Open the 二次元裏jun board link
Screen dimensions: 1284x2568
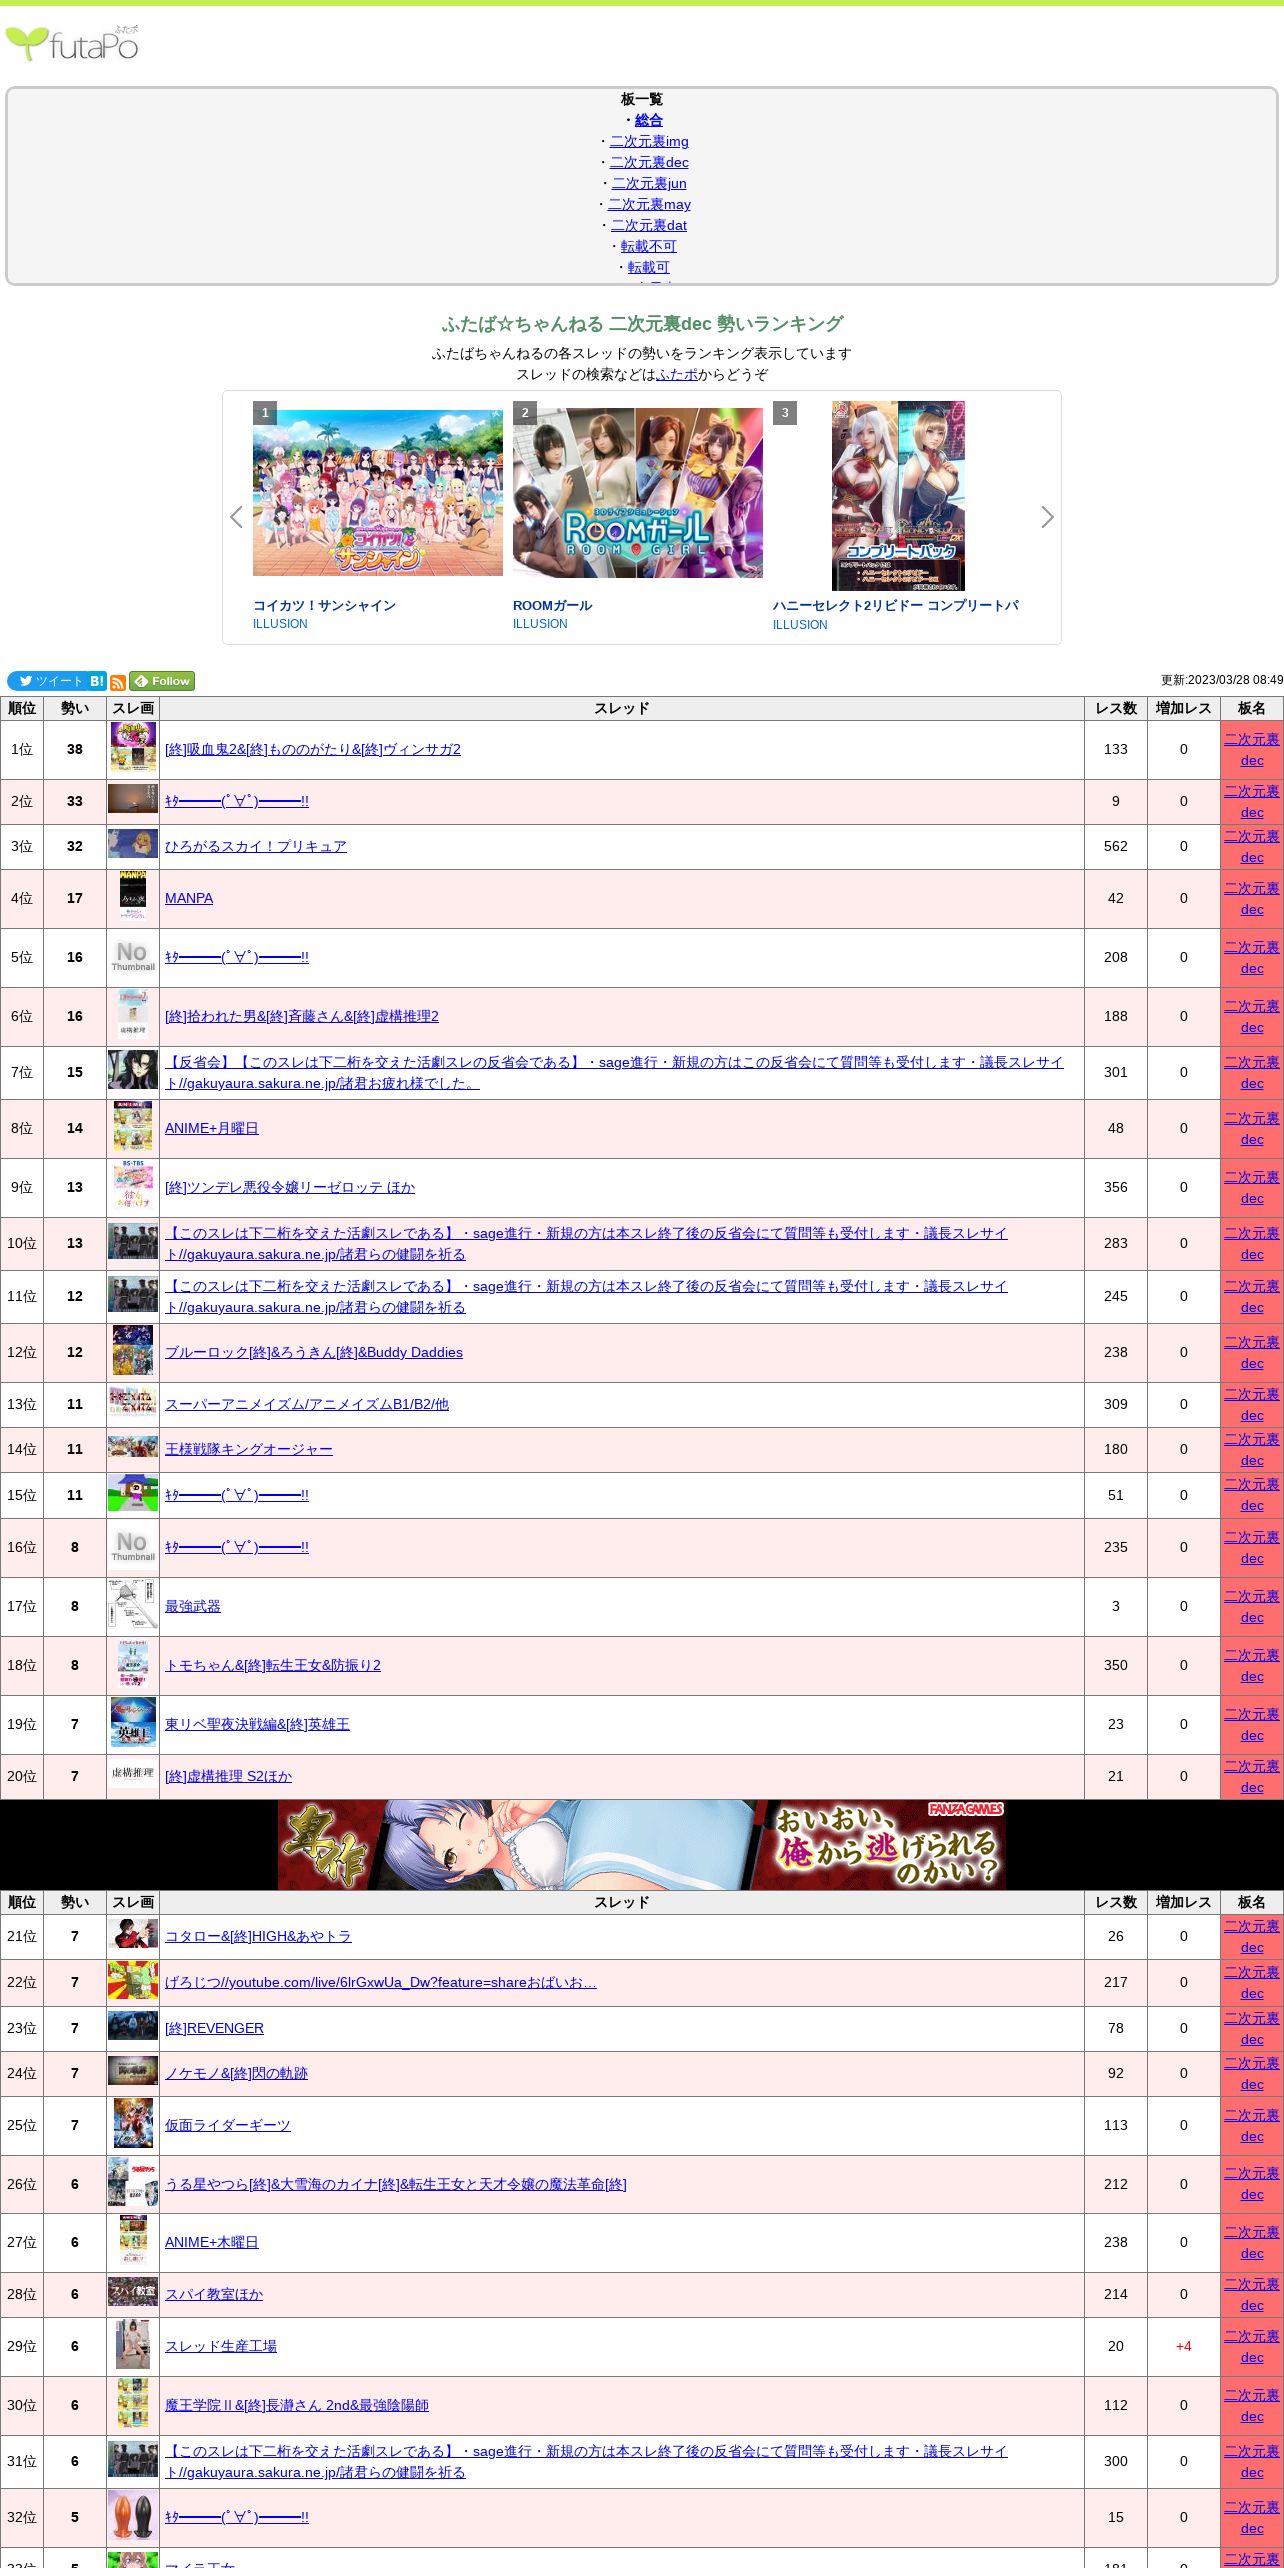pyautogui.click(x=649, y=183)
